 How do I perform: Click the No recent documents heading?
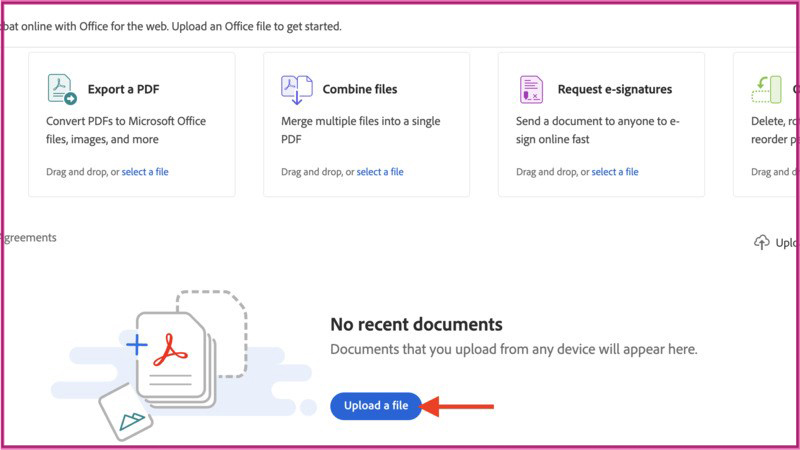point(416,324)
